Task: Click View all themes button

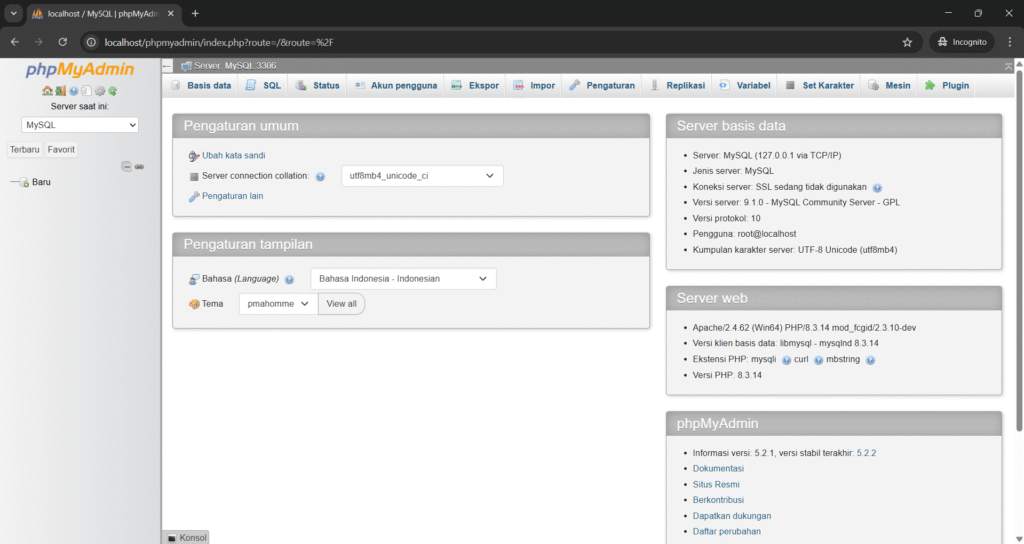Action: (x=342, y=304)
